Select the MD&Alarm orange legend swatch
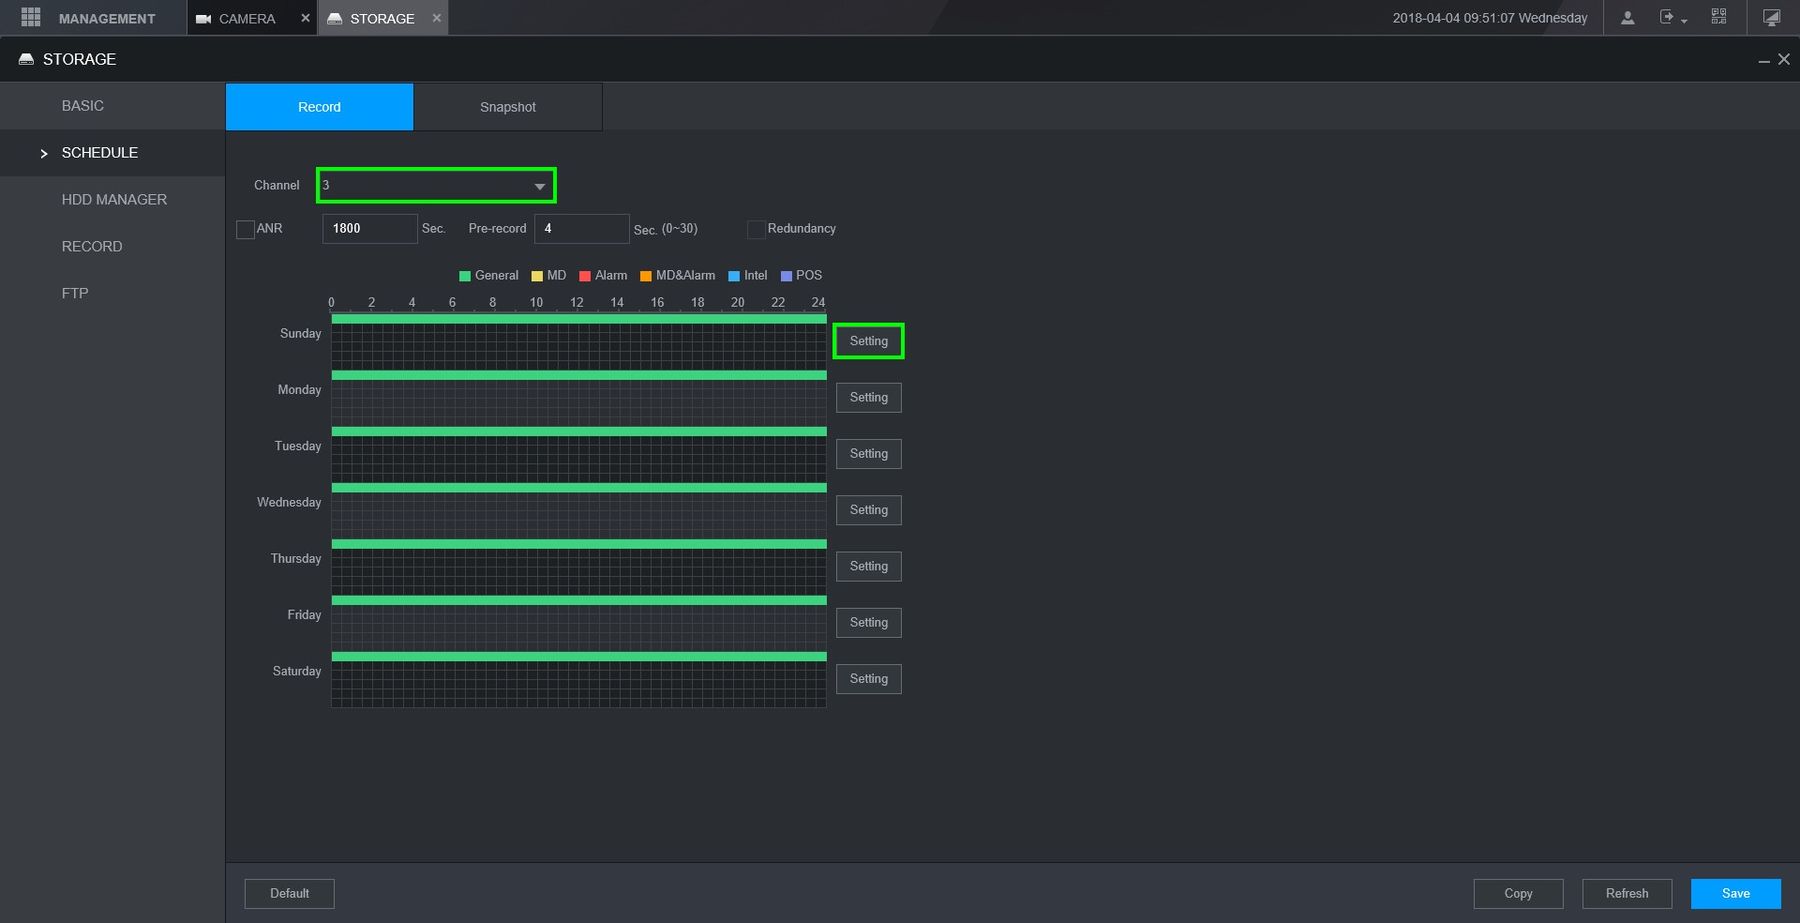The height and width of the screenshot is (923, 1800). [646, 276]
